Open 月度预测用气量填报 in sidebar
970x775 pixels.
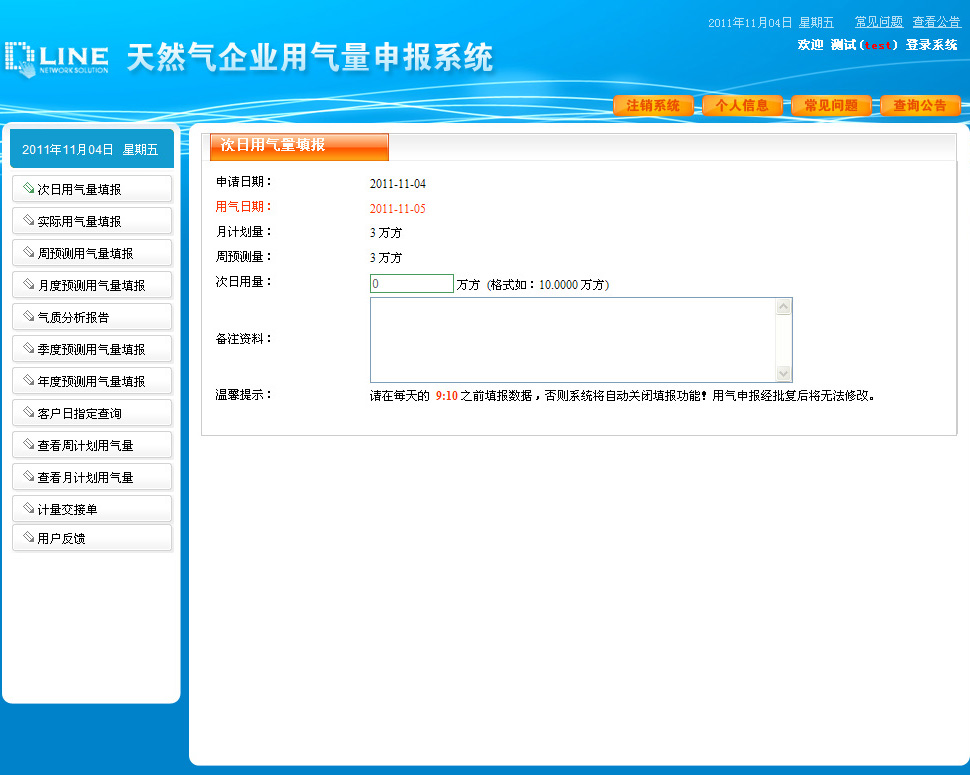point(91,286)
